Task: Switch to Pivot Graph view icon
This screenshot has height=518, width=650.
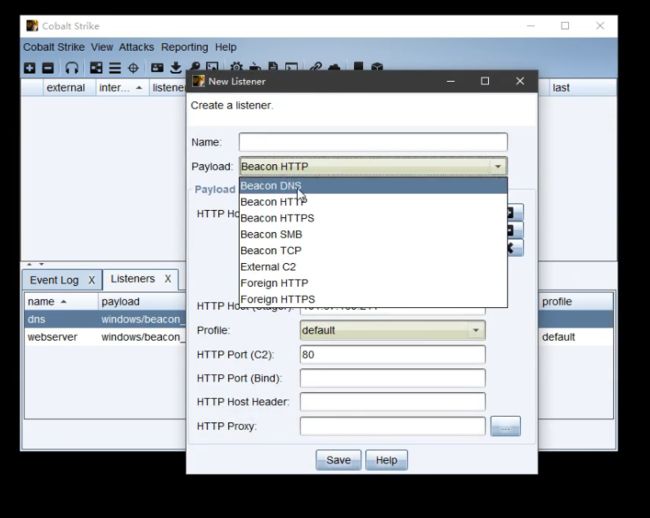Action: click(x=96, y=68)
